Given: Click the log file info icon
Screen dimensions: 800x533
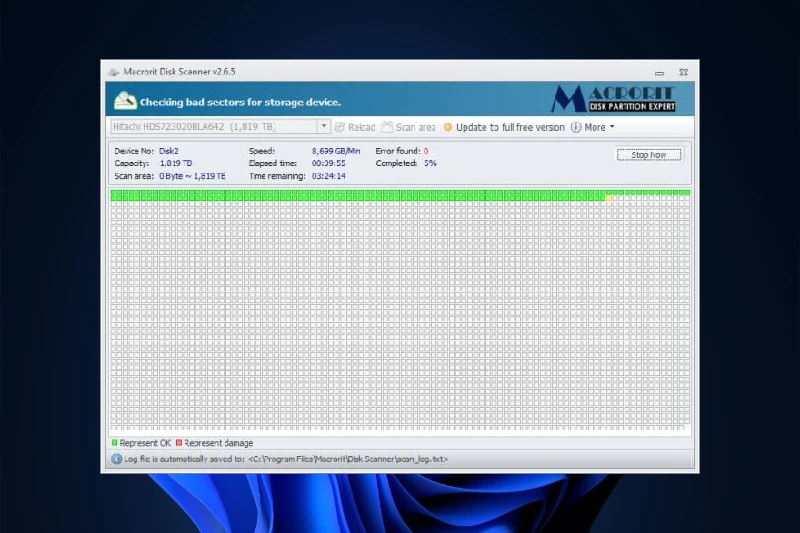Looking at the screenshot, I should 116,459.
